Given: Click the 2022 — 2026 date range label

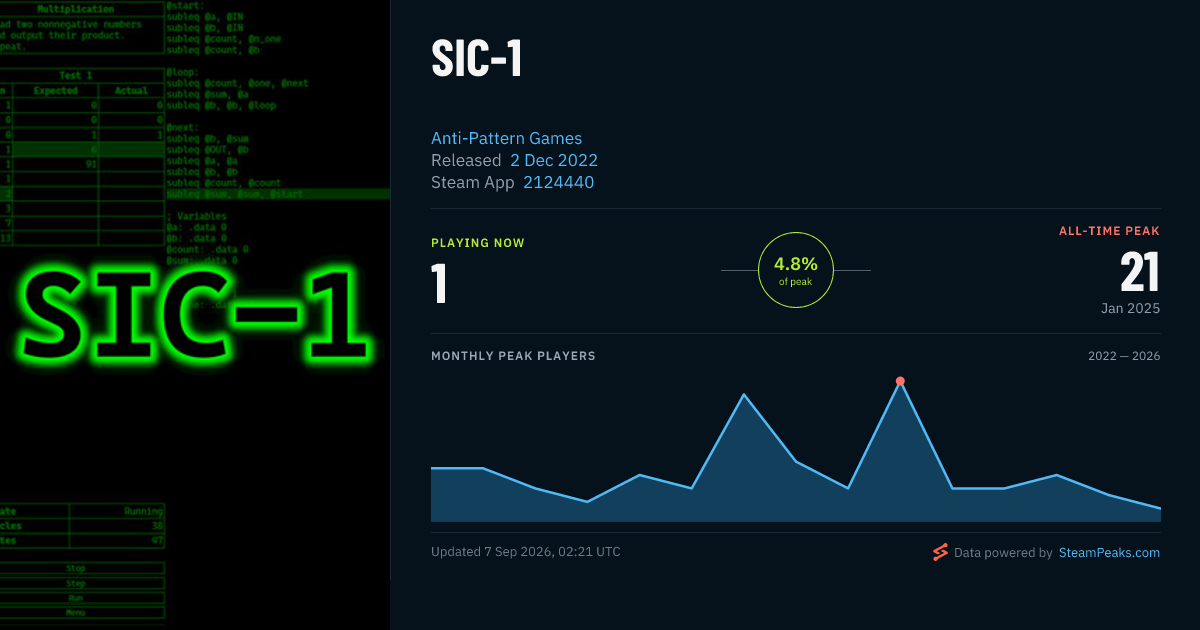Looking at the screenshot, I should tap(1124, 356).
